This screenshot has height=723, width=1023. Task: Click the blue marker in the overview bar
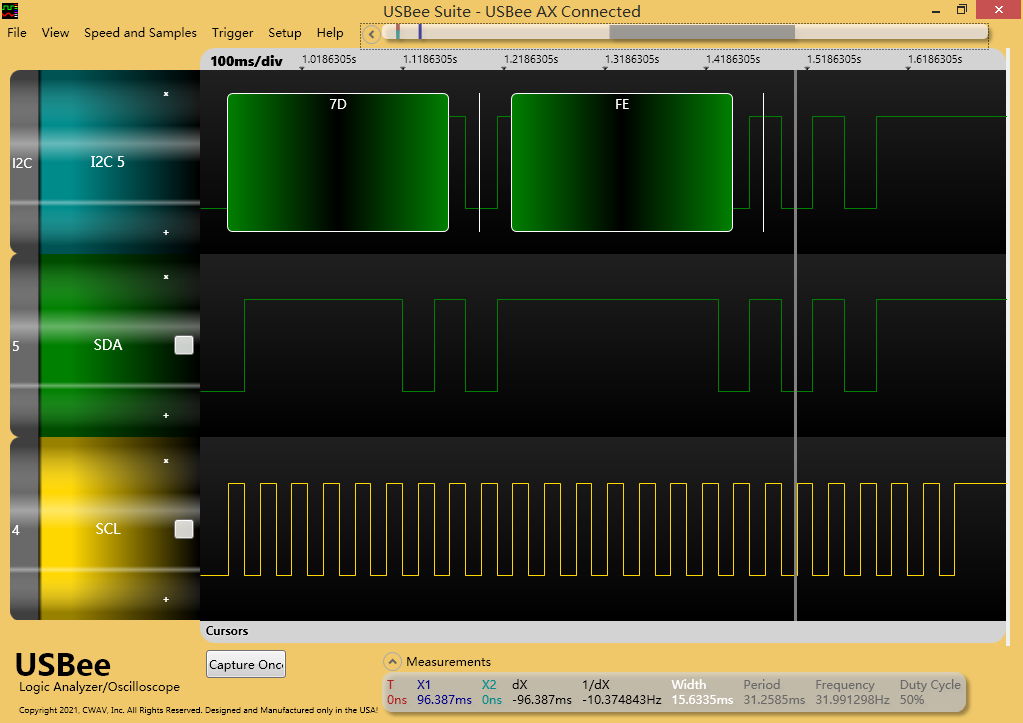pyautogui.click(x=420, y=31)
